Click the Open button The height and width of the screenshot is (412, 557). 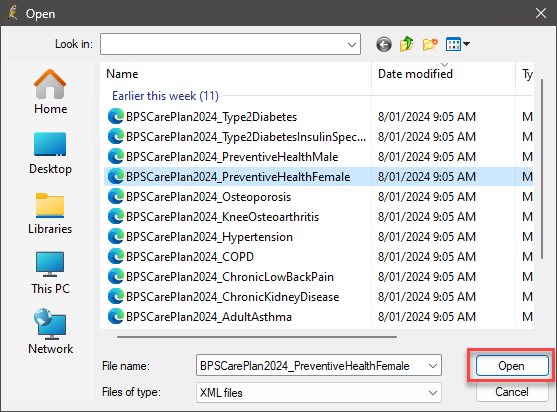[512, 365]
